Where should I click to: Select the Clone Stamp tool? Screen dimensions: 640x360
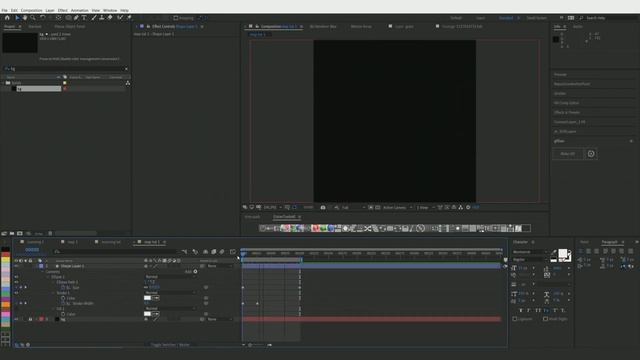pyautogui.click(x=102, y=18)
